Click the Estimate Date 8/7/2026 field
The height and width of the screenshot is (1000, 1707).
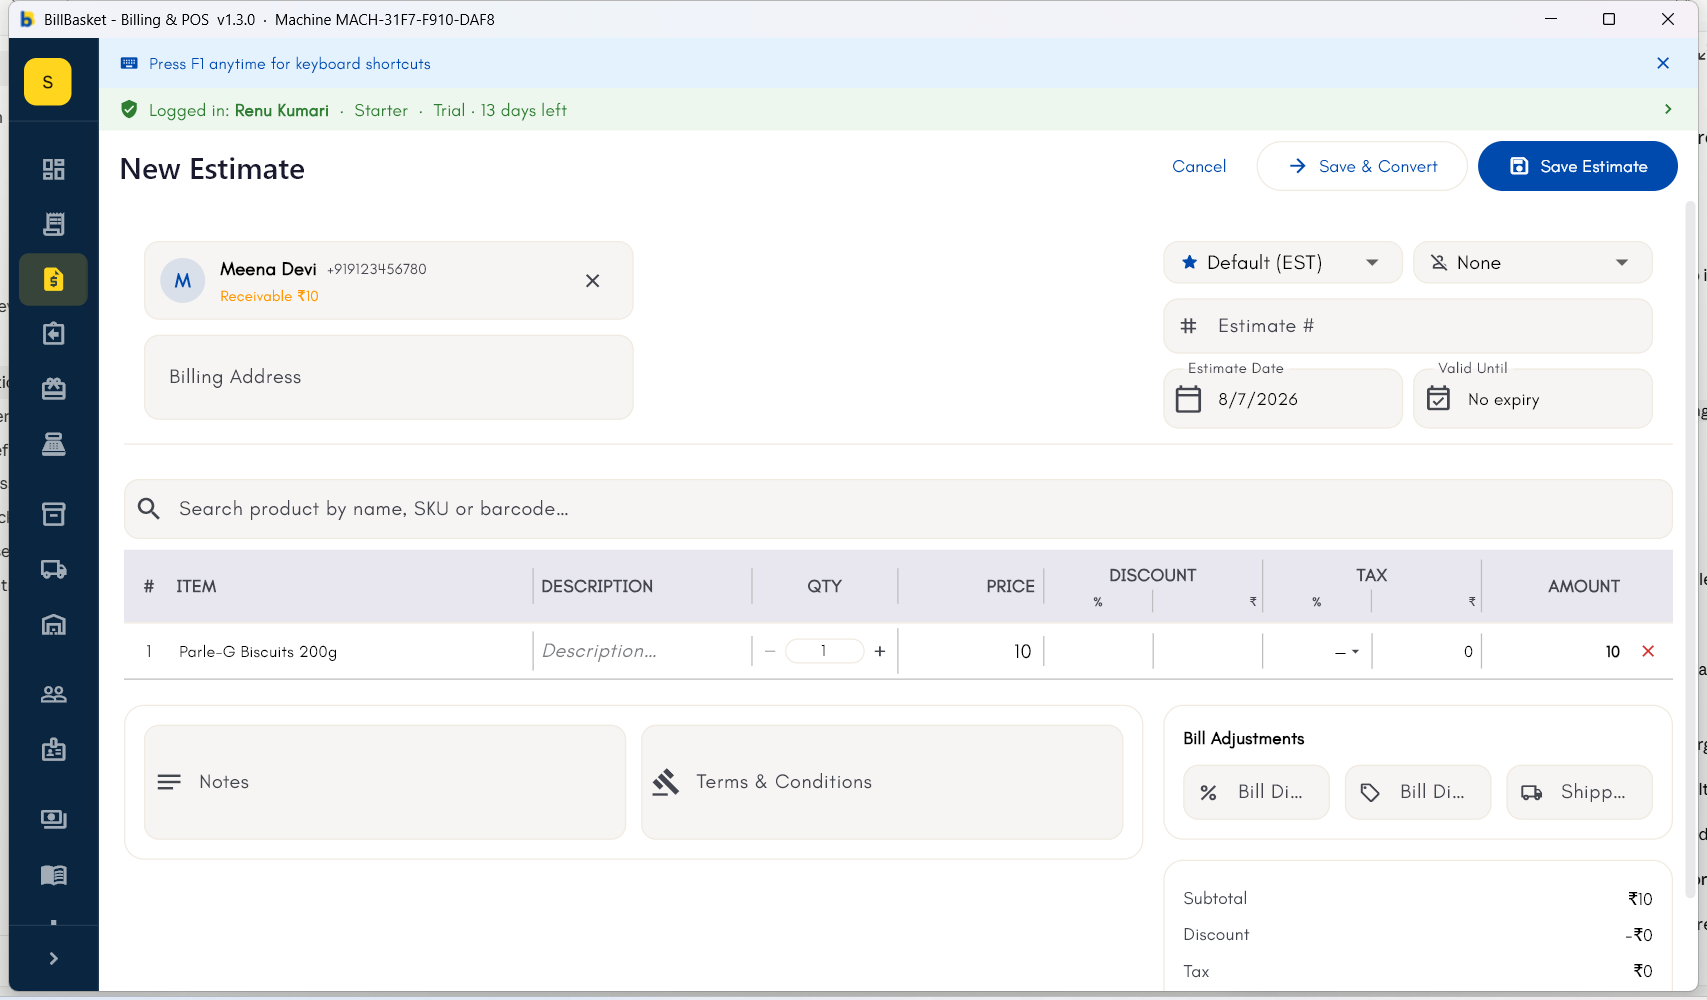pos(1283,399)
